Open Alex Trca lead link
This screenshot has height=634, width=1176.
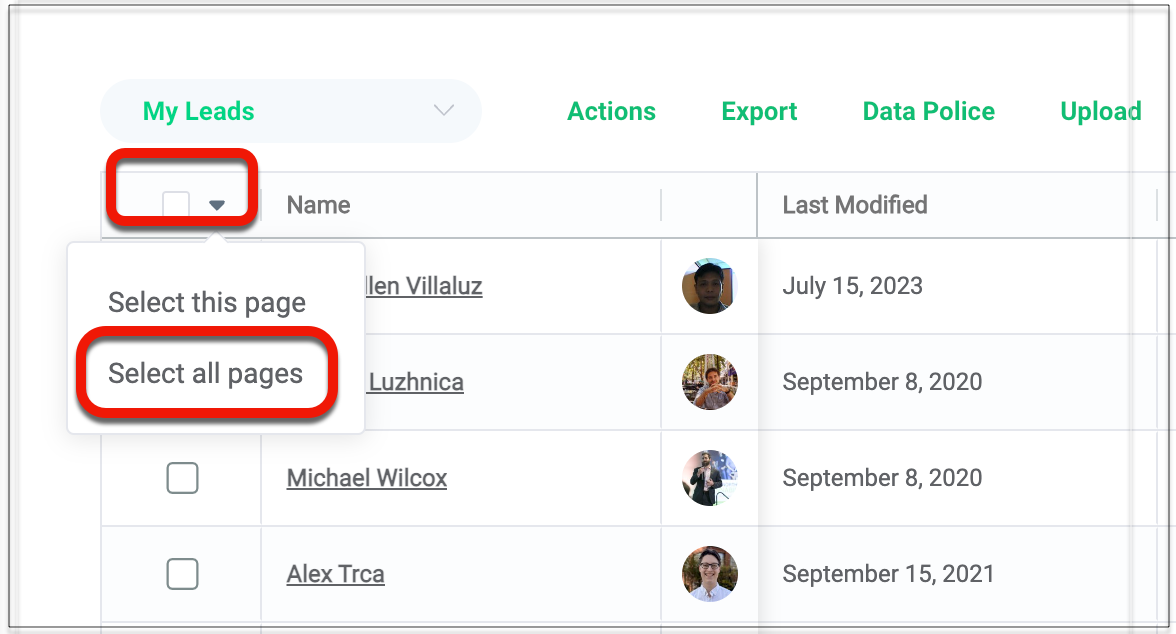point(335,574)
